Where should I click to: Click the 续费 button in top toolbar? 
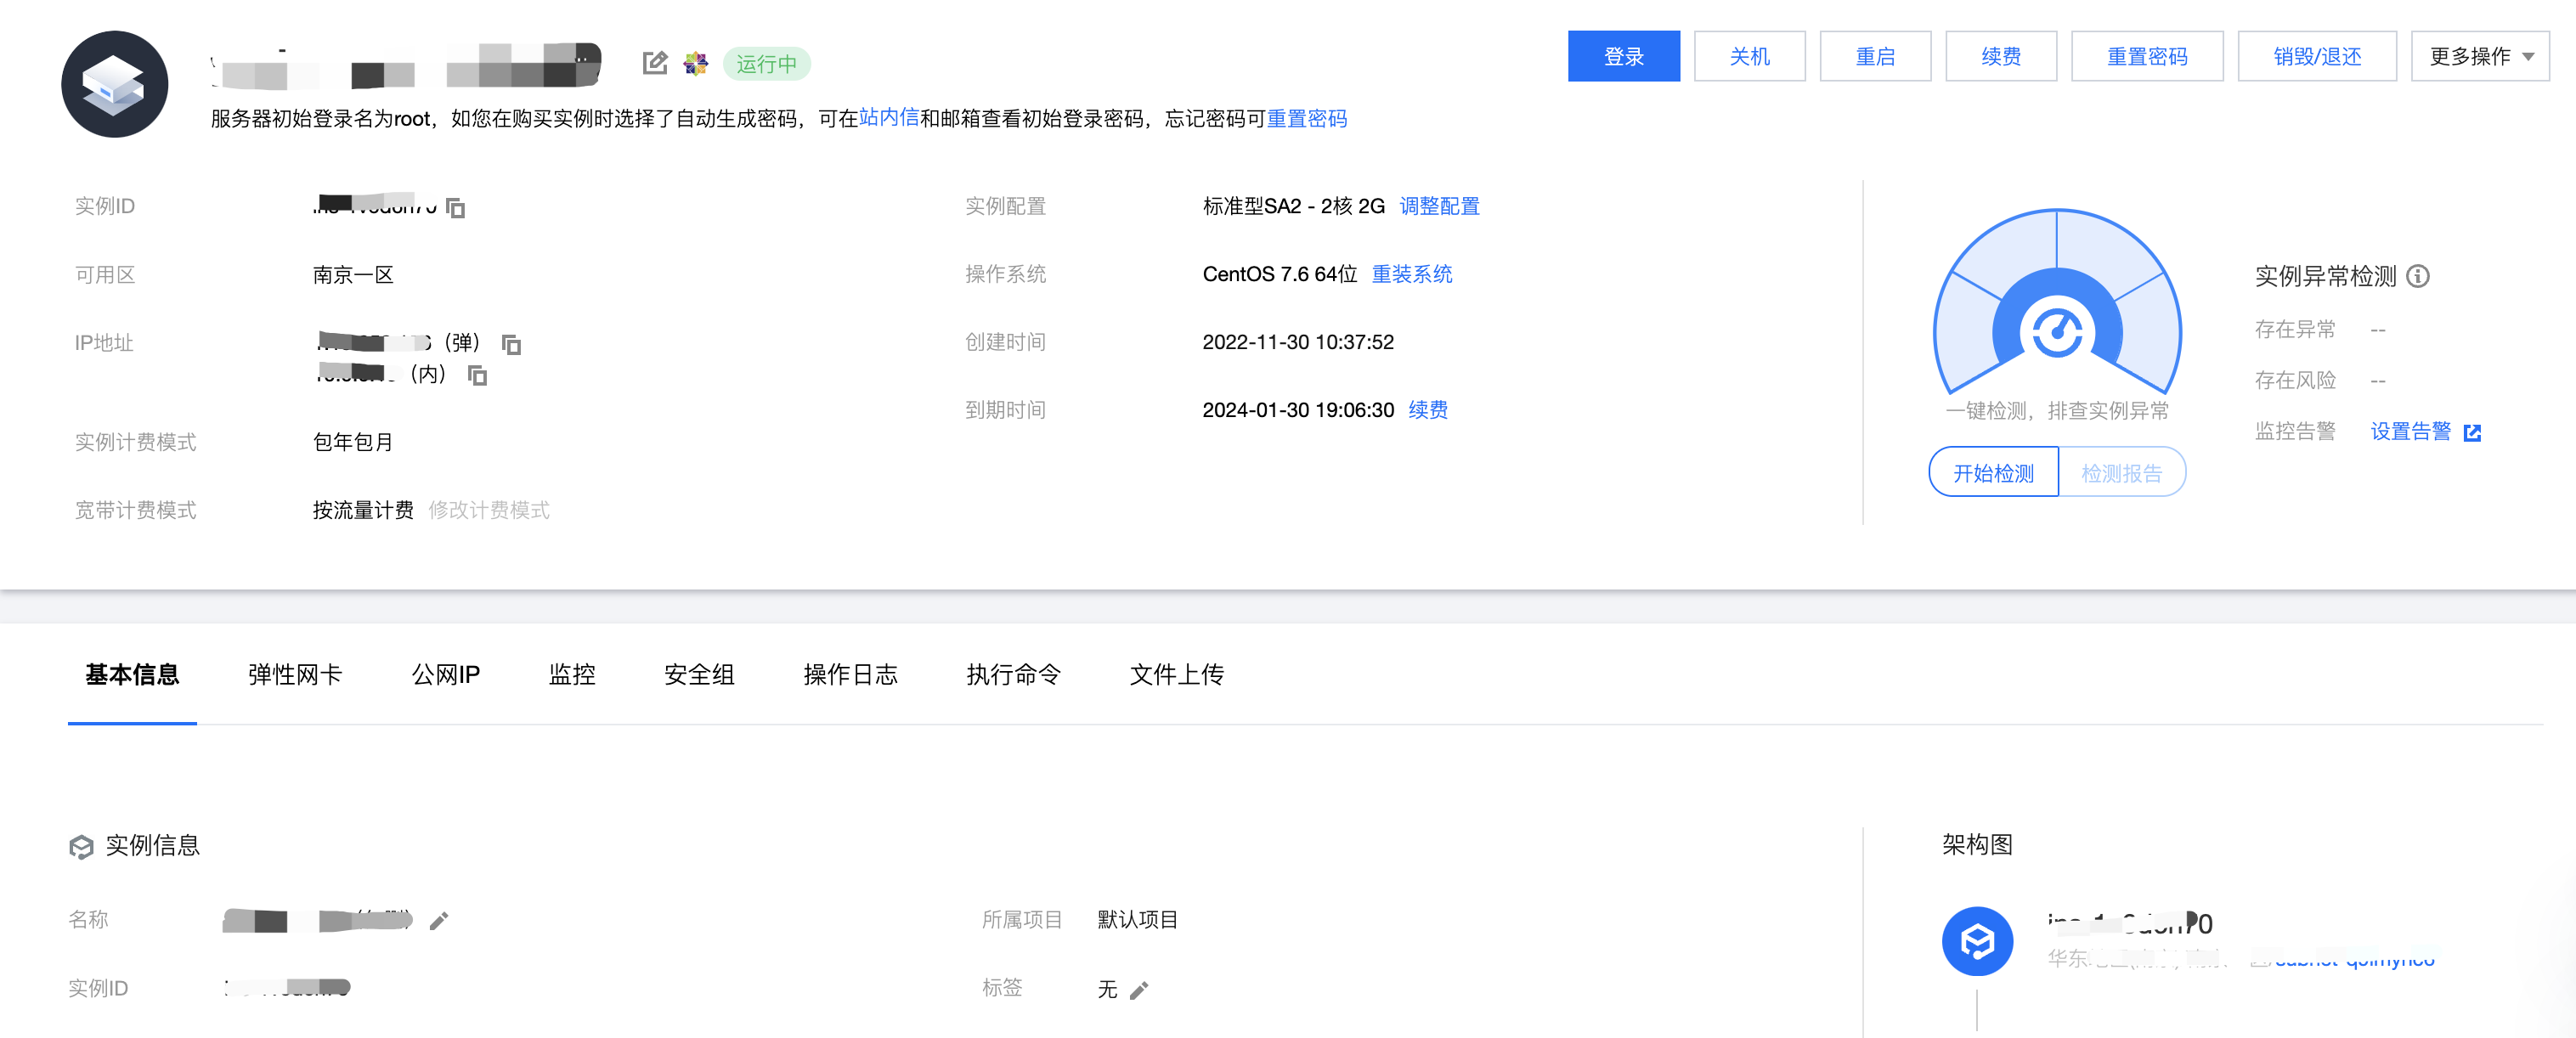(2001, 56)
